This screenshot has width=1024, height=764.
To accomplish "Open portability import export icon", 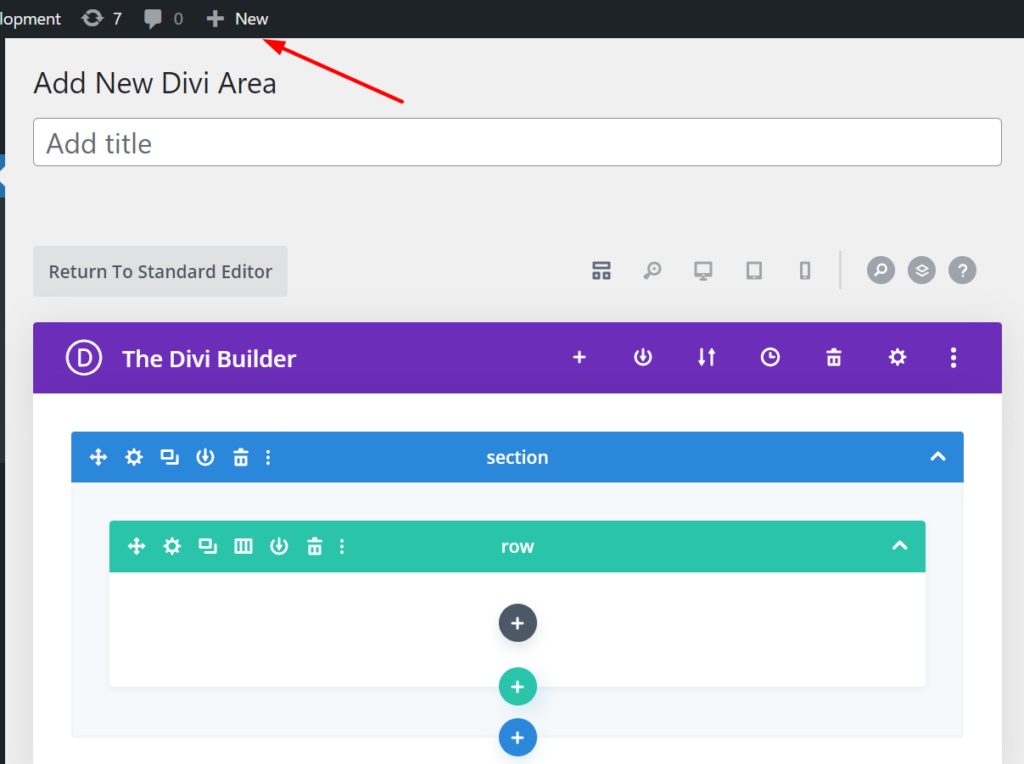I will [x=707, y=357].
